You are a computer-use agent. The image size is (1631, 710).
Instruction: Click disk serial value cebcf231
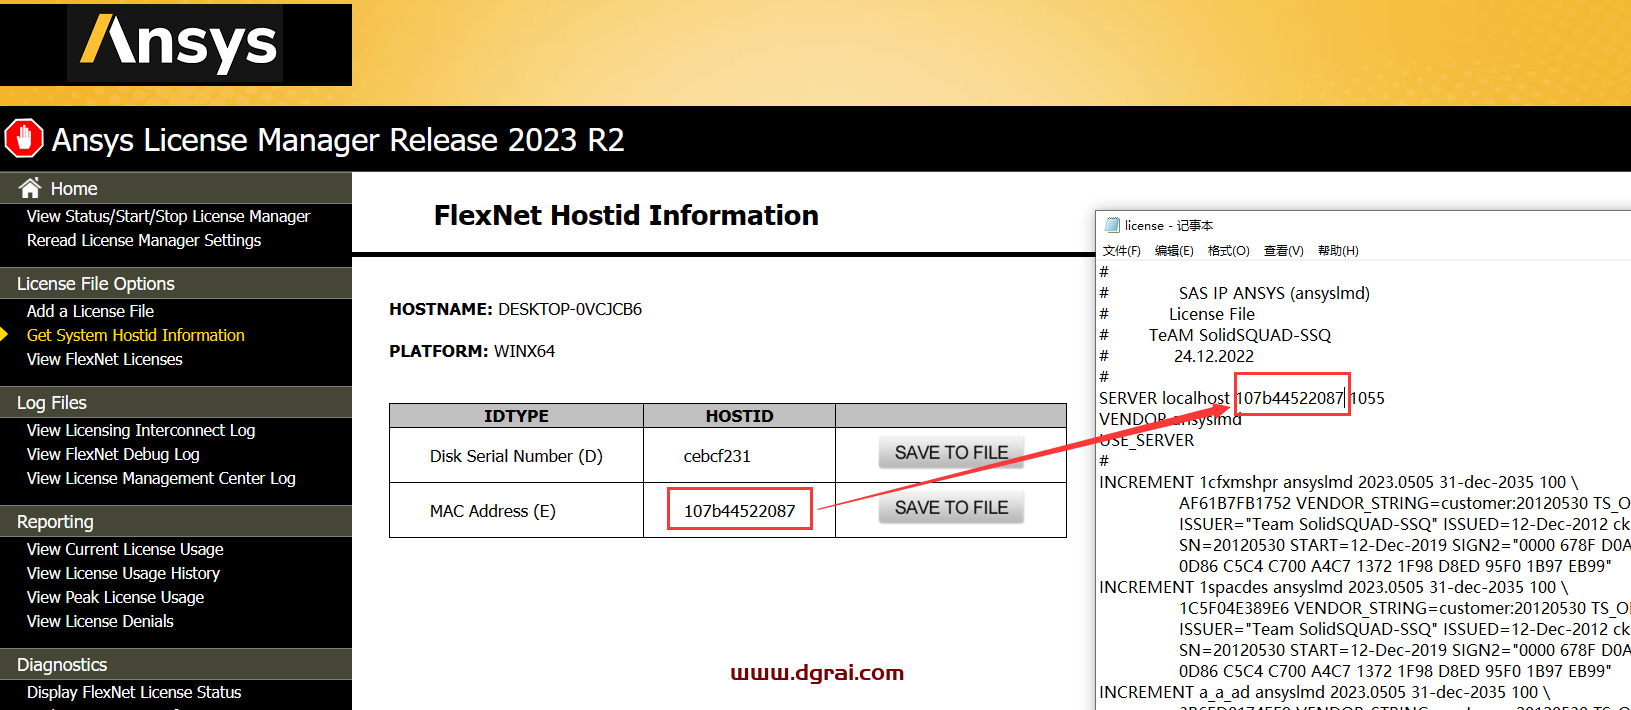tap(717, 456)
